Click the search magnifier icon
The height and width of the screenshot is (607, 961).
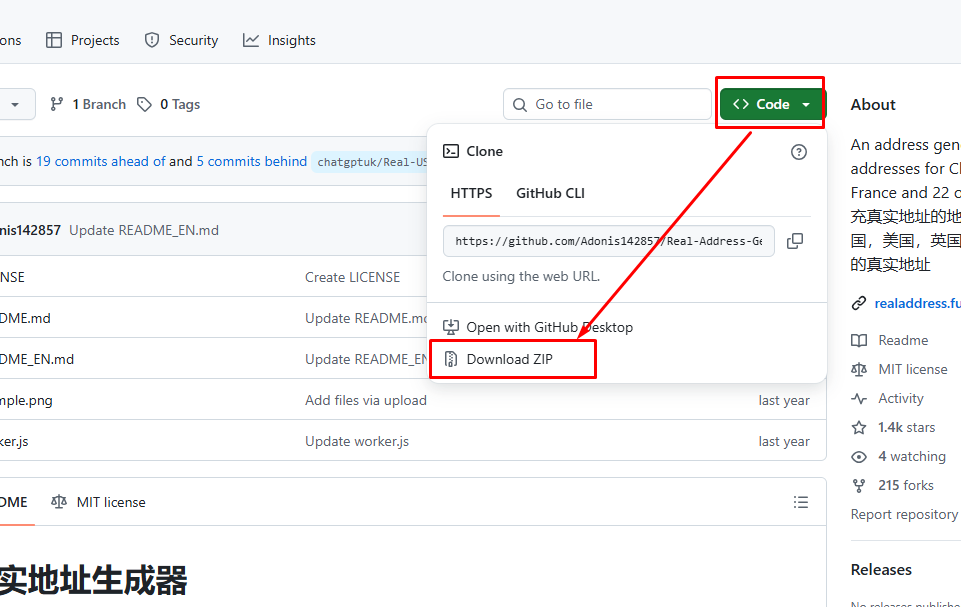(520, 105)
